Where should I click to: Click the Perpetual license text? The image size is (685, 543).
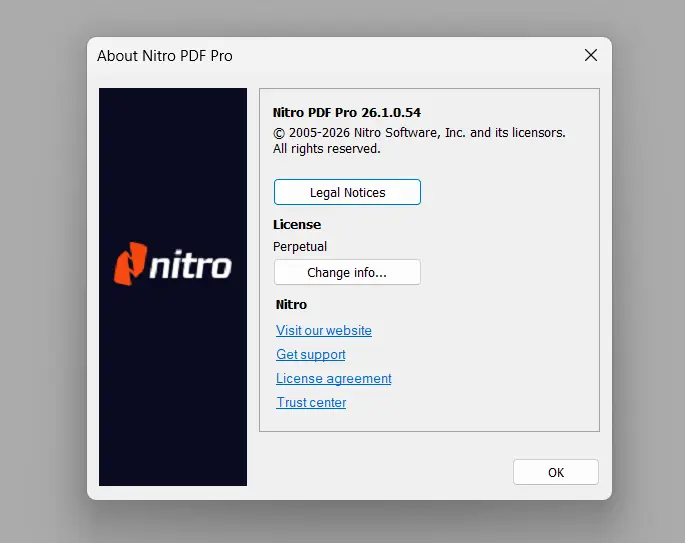(300, 247)
